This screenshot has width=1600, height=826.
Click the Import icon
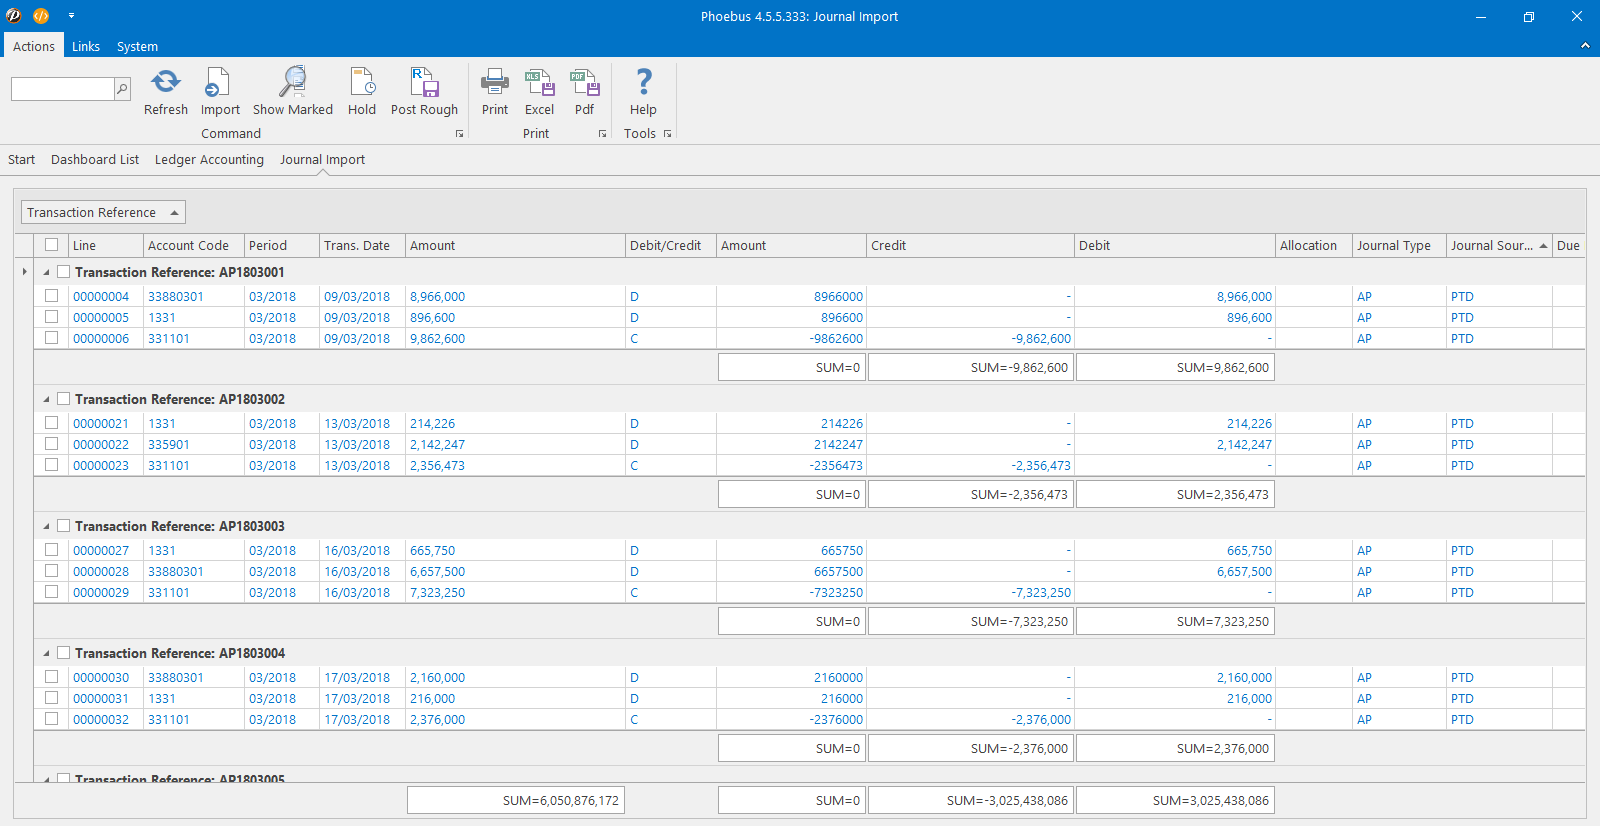[x=218, y=82]
